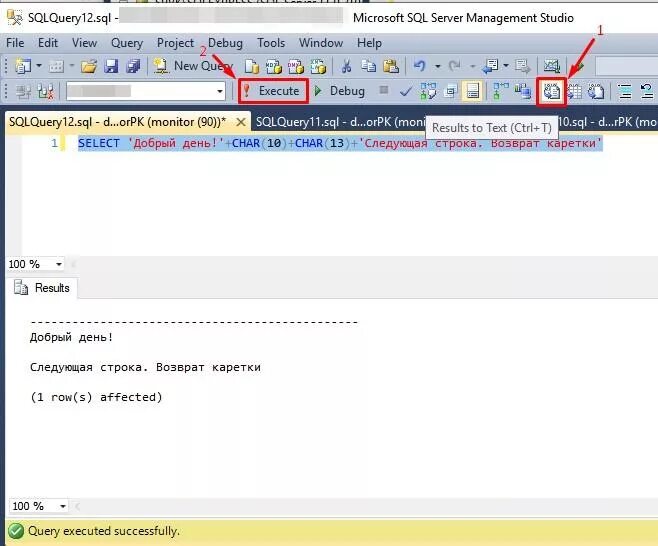
Task: Open a new XMLA query icon
Action: coord(318,66)
